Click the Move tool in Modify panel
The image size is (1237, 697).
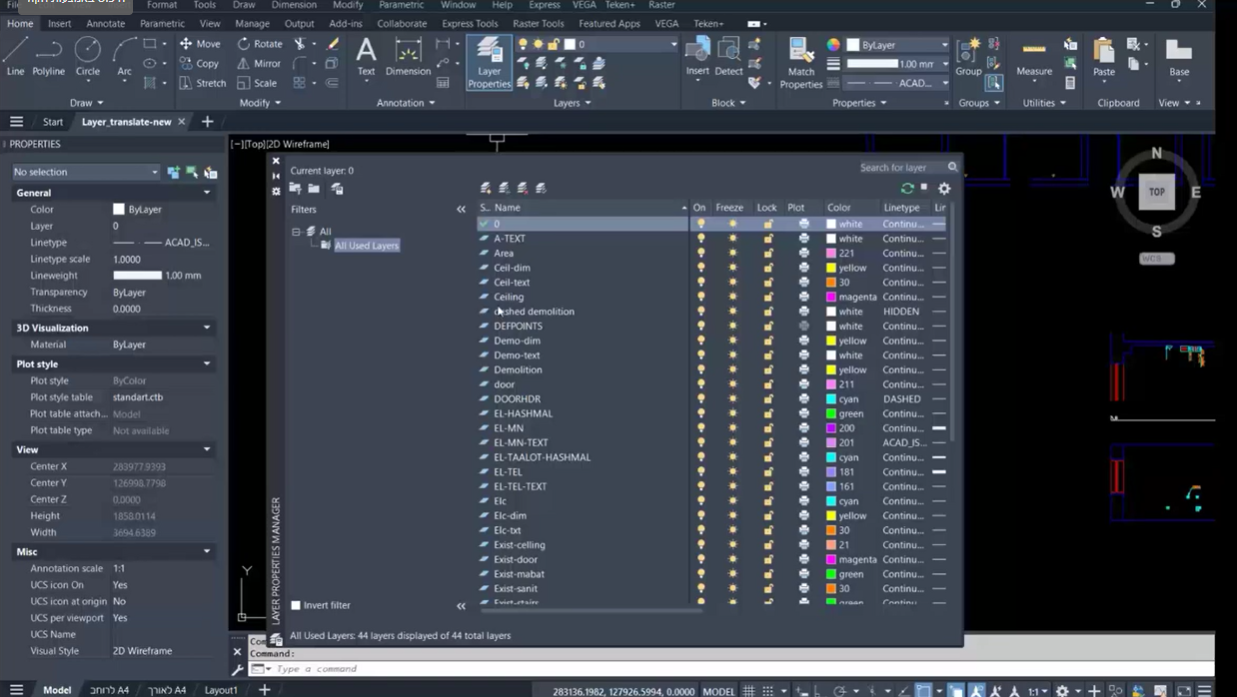(x=200, y=44)
